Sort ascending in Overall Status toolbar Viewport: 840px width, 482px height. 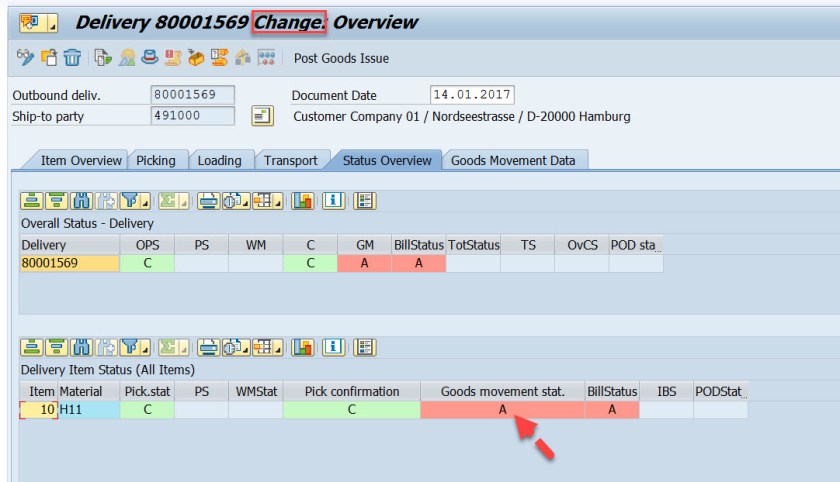click(x=32, y=201)
